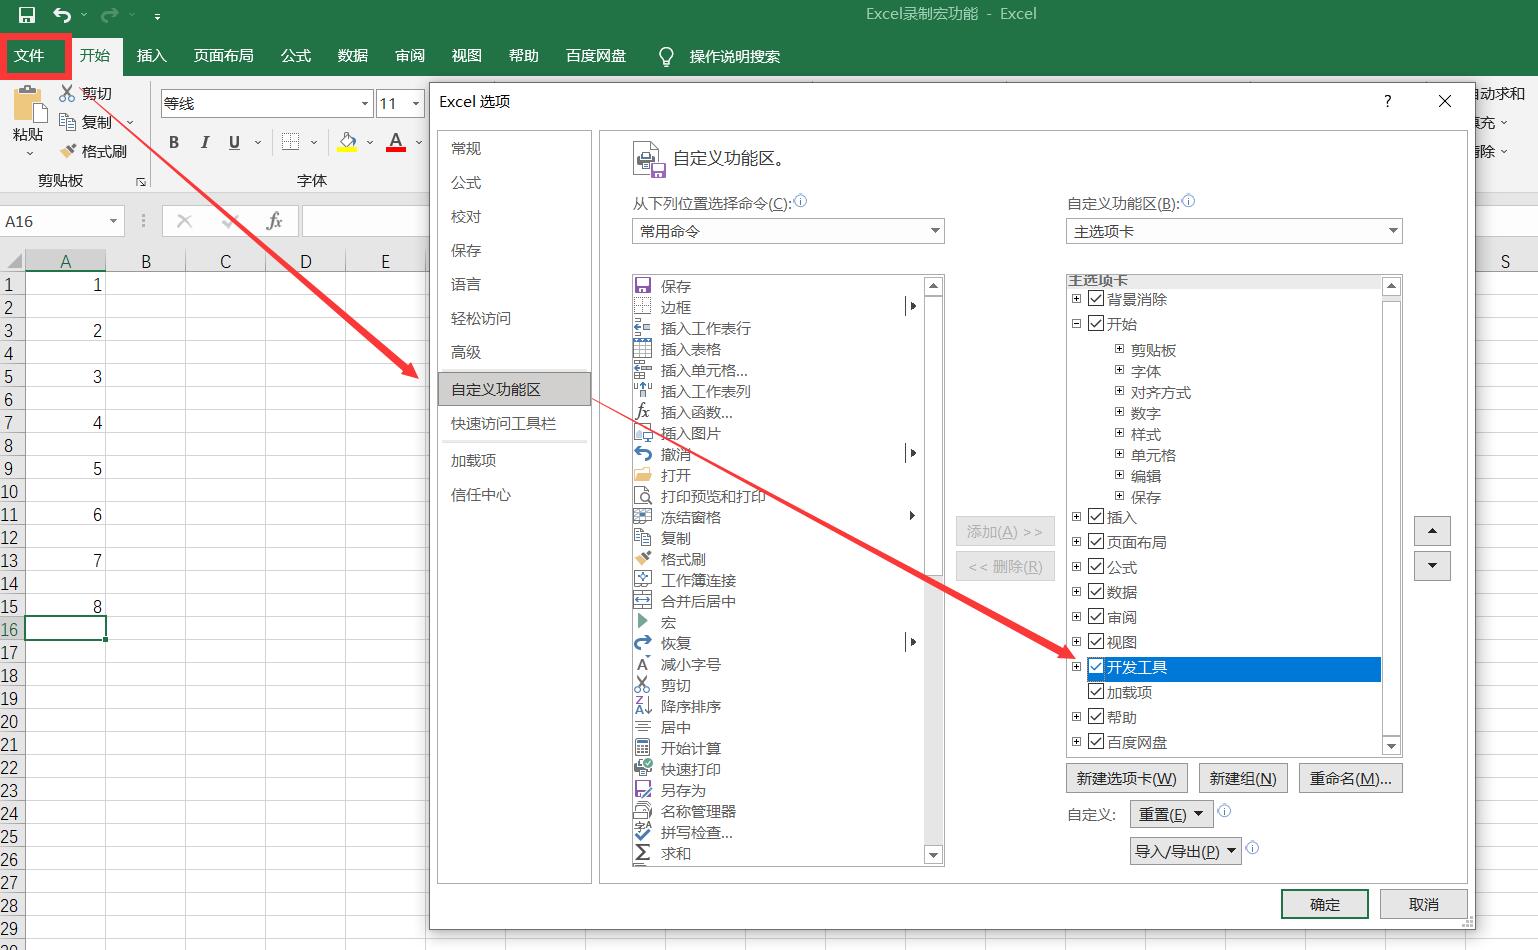The image size is (1538, 950).
Task: Open the File (文件) menu tab
Action: (x=30, y=56)
